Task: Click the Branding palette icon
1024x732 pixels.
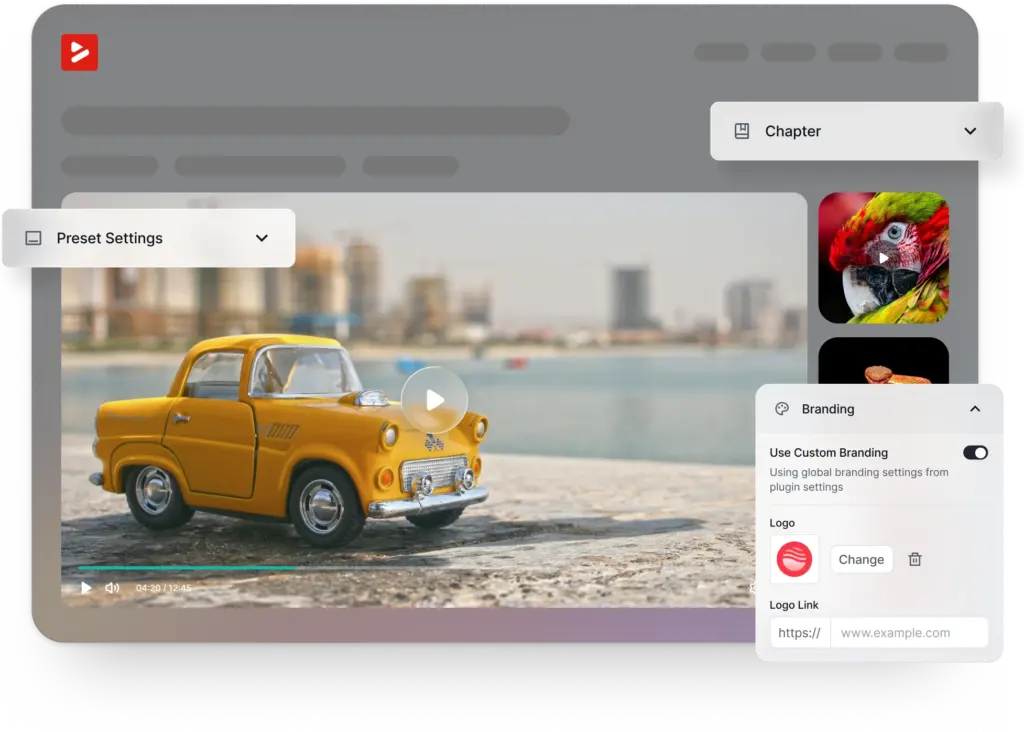Action: [x=782, y=409]
